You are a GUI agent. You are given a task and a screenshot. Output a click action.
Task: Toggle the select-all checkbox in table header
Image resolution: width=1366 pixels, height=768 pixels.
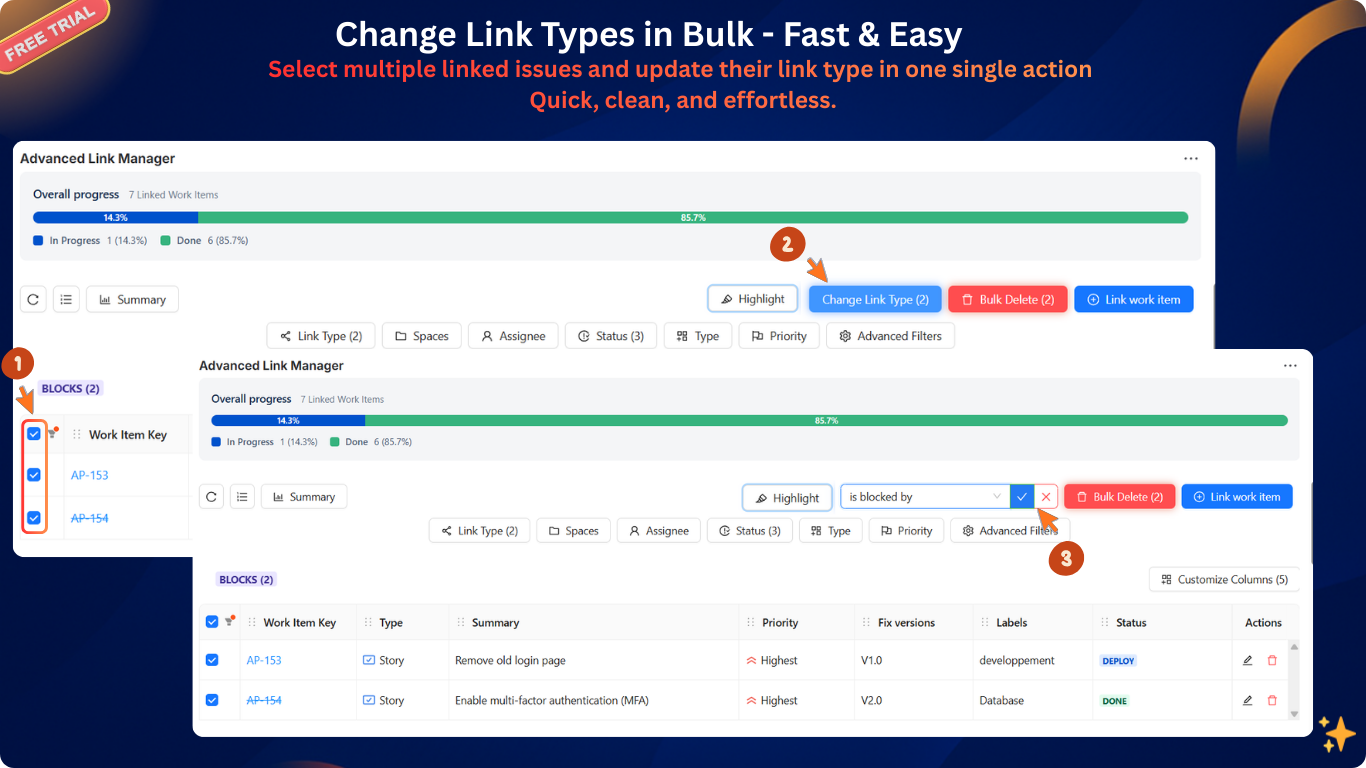click(x=211, y=621)
